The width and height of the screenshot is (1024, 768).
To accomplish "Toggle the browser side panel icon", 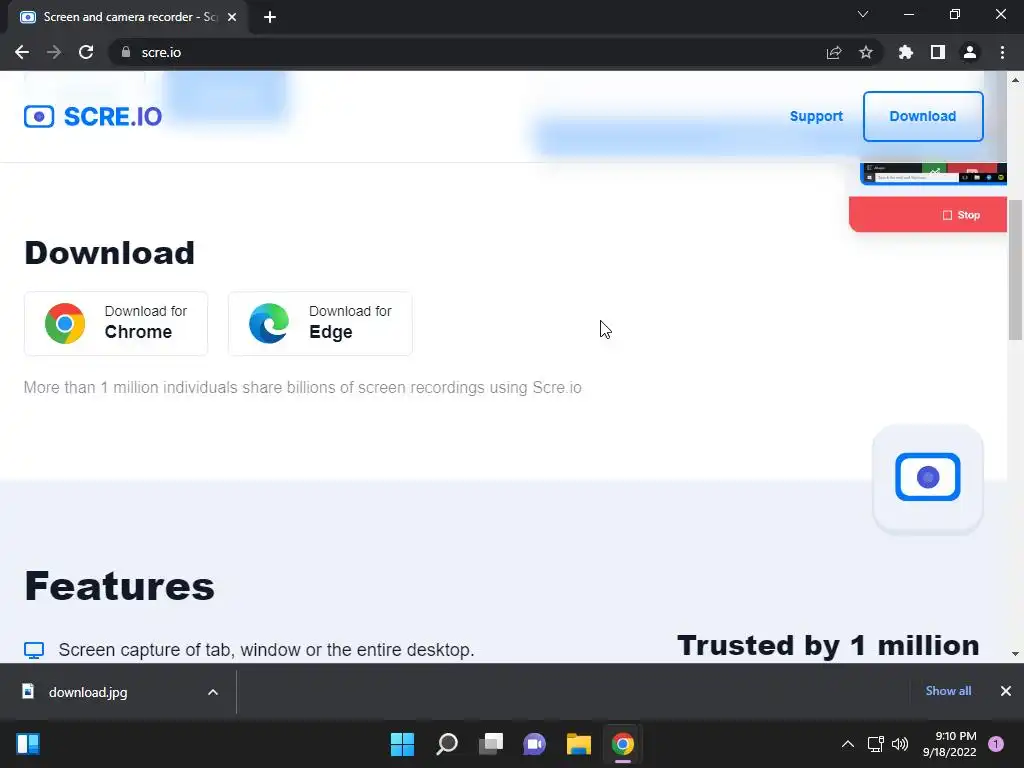I will tap(938, 52).
